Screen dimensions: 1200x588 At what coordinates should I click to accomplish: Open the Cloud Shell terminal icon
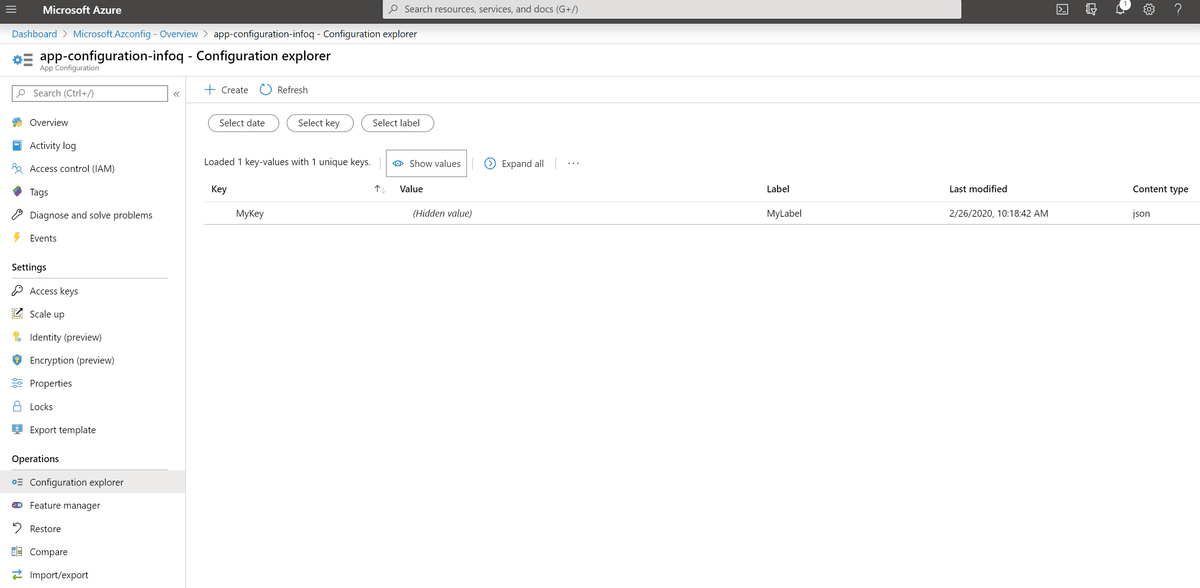pos(1062,10)
